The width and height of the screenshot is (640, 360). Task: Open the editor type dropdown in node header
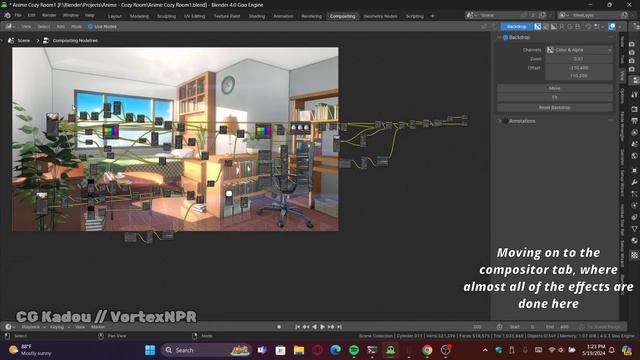(x=10, y=27)
